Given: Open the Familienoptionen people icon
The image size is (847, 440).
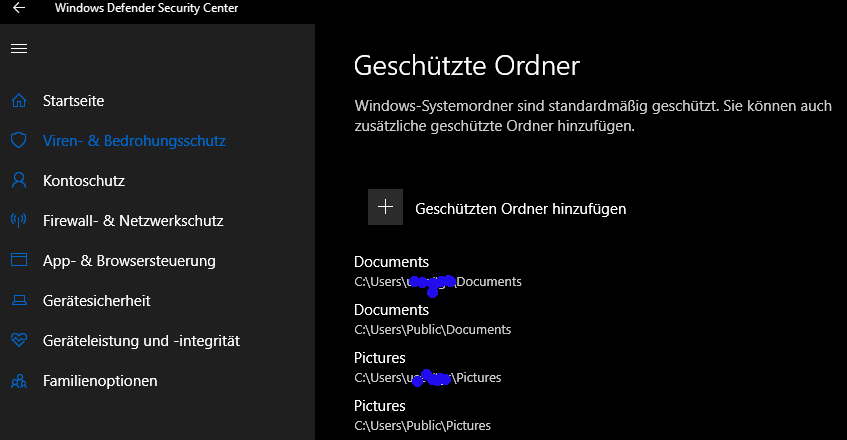Looking at the screenshot, I should point(18,381).
